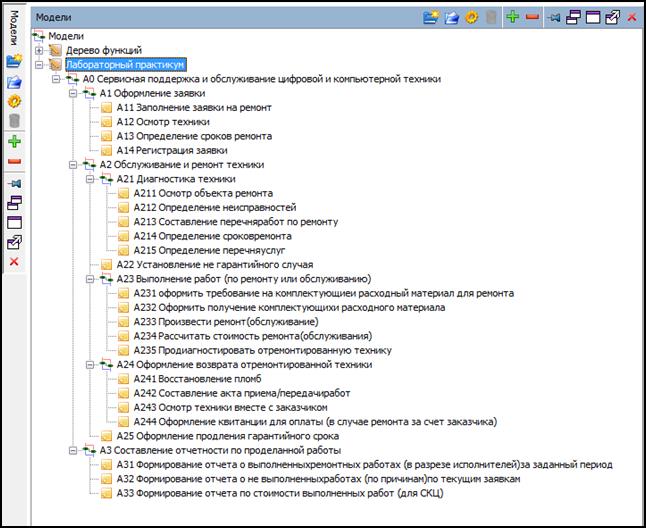This screenshot has height=528, width=646.
Task: Click the gear icon in the left vertical toolbar
Action: 14,101
